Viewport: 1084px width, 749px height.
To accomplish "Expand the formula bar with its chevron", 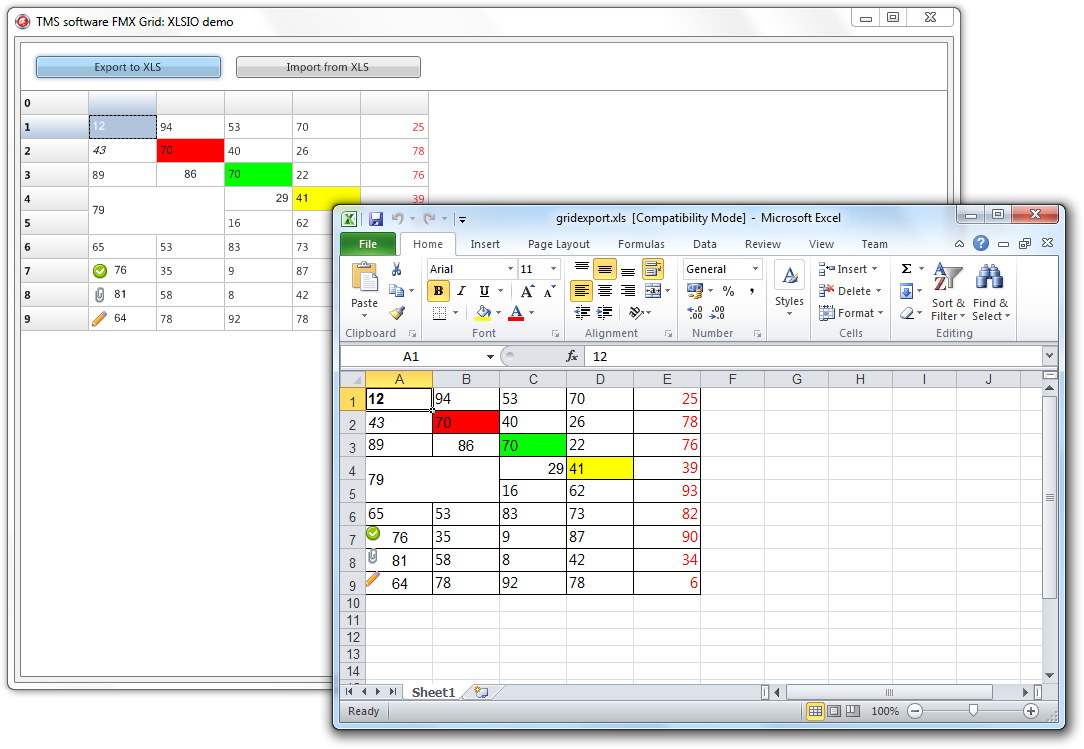I will tap(1049, 355).
